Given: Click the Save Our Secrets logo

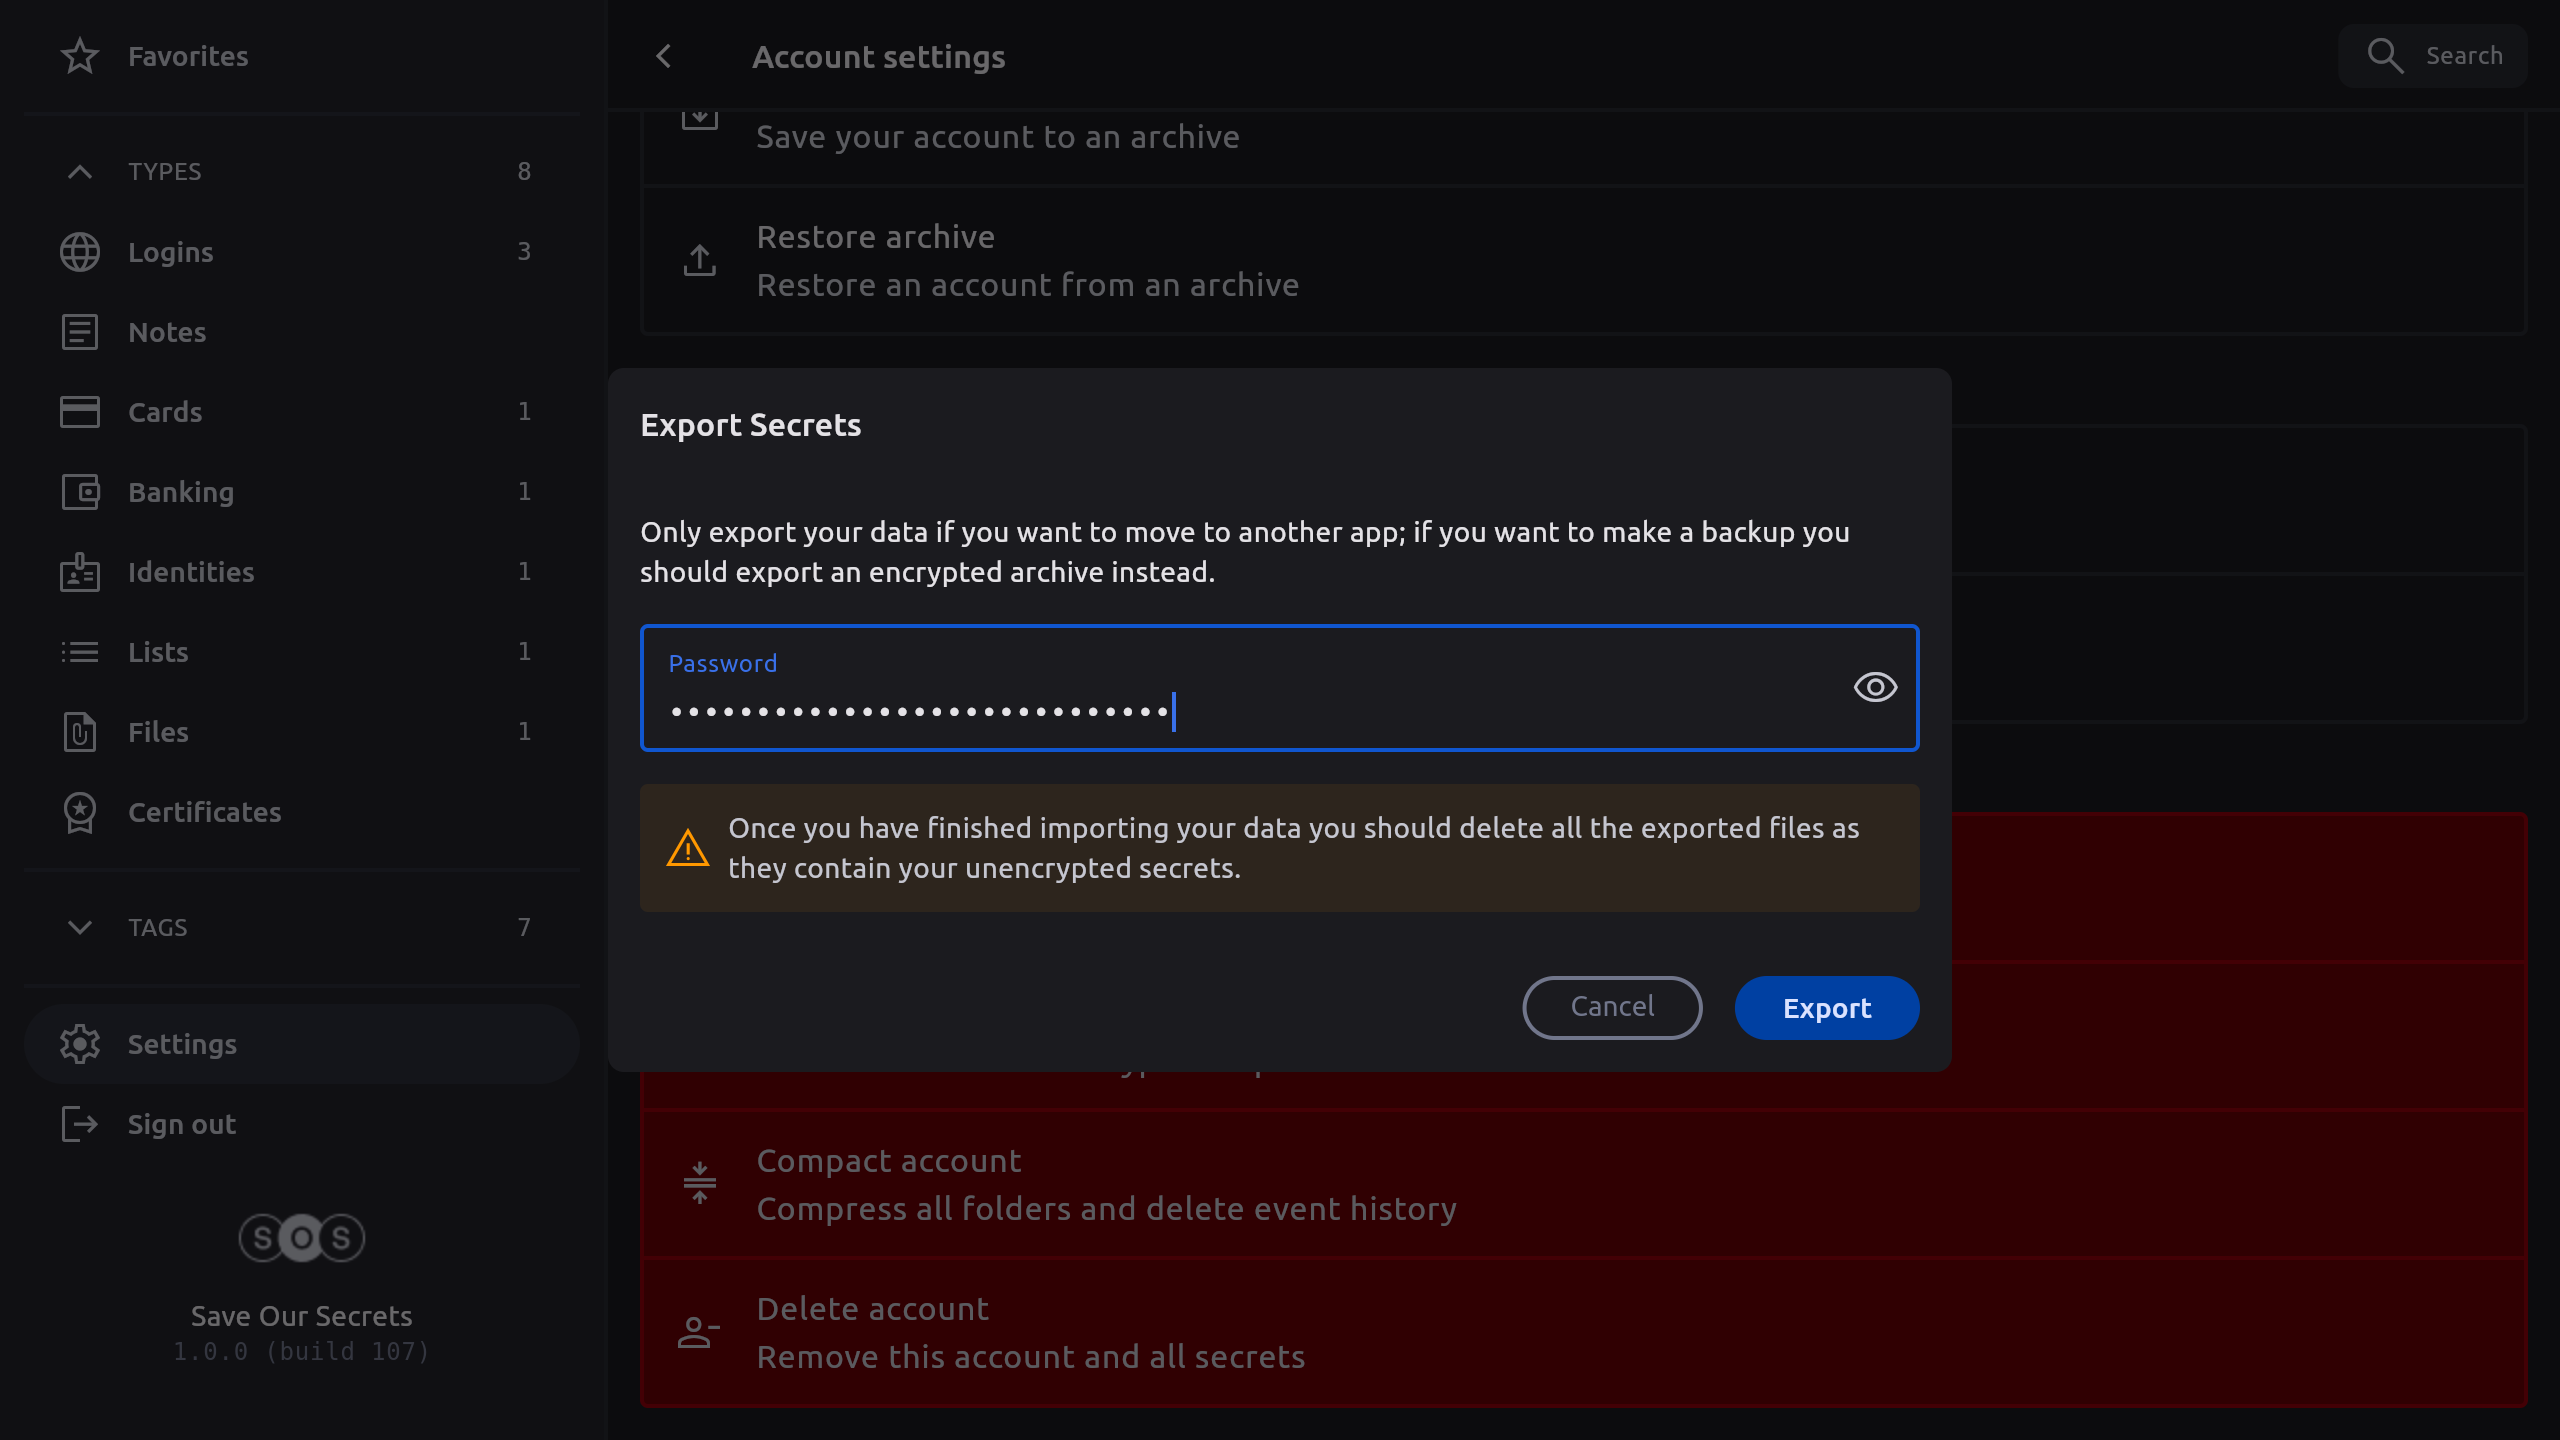Looking at the screenshot, I should [301, 1238].
